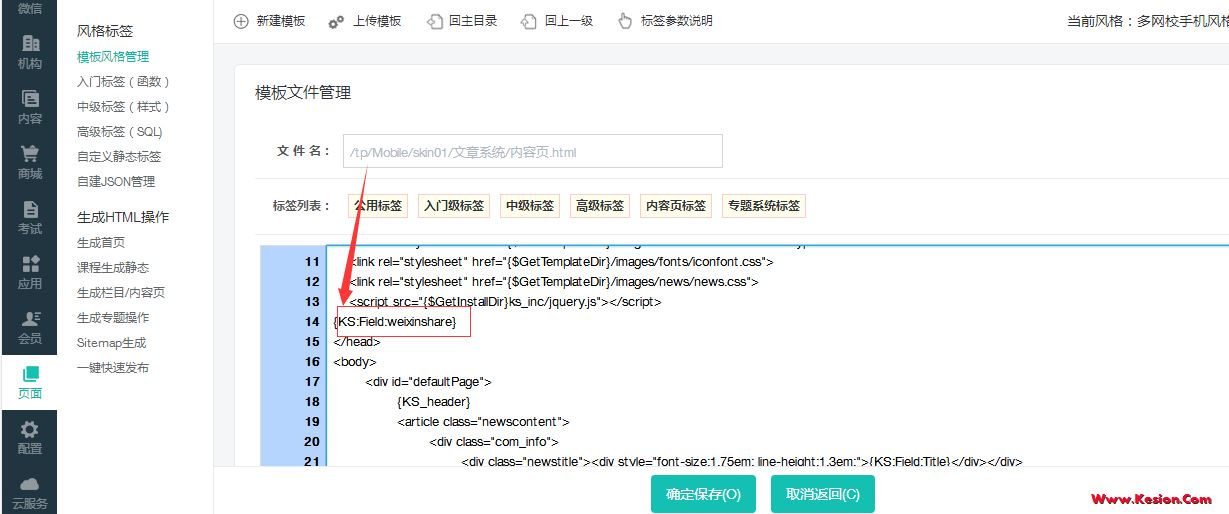
Task: Open the 商城 shopping cart section
Action: 29,162
